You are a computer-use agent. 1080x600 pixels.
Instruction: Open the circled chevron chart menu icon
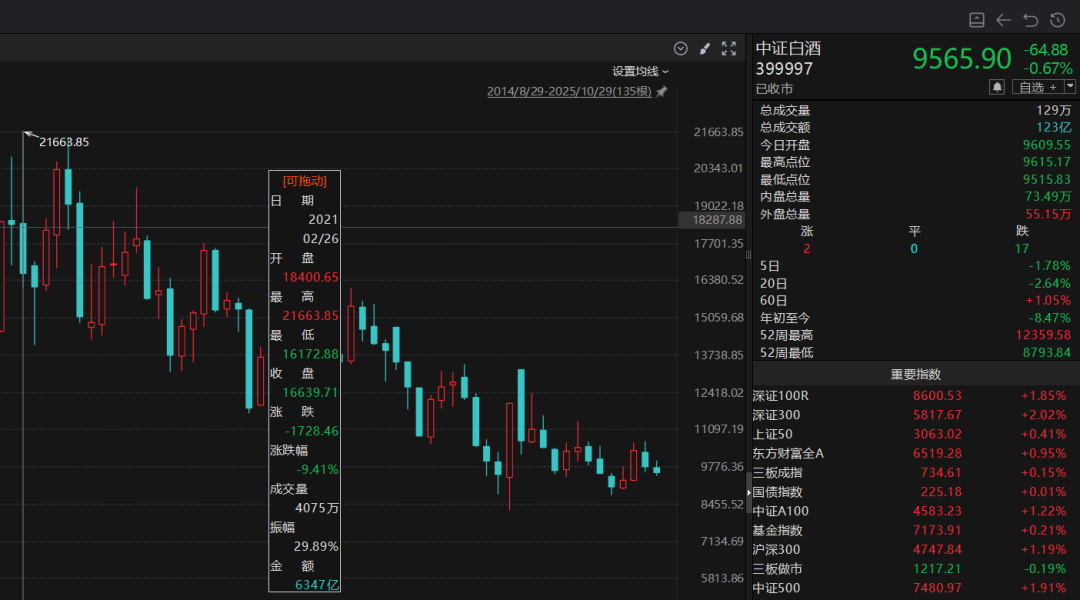(681, 48)
